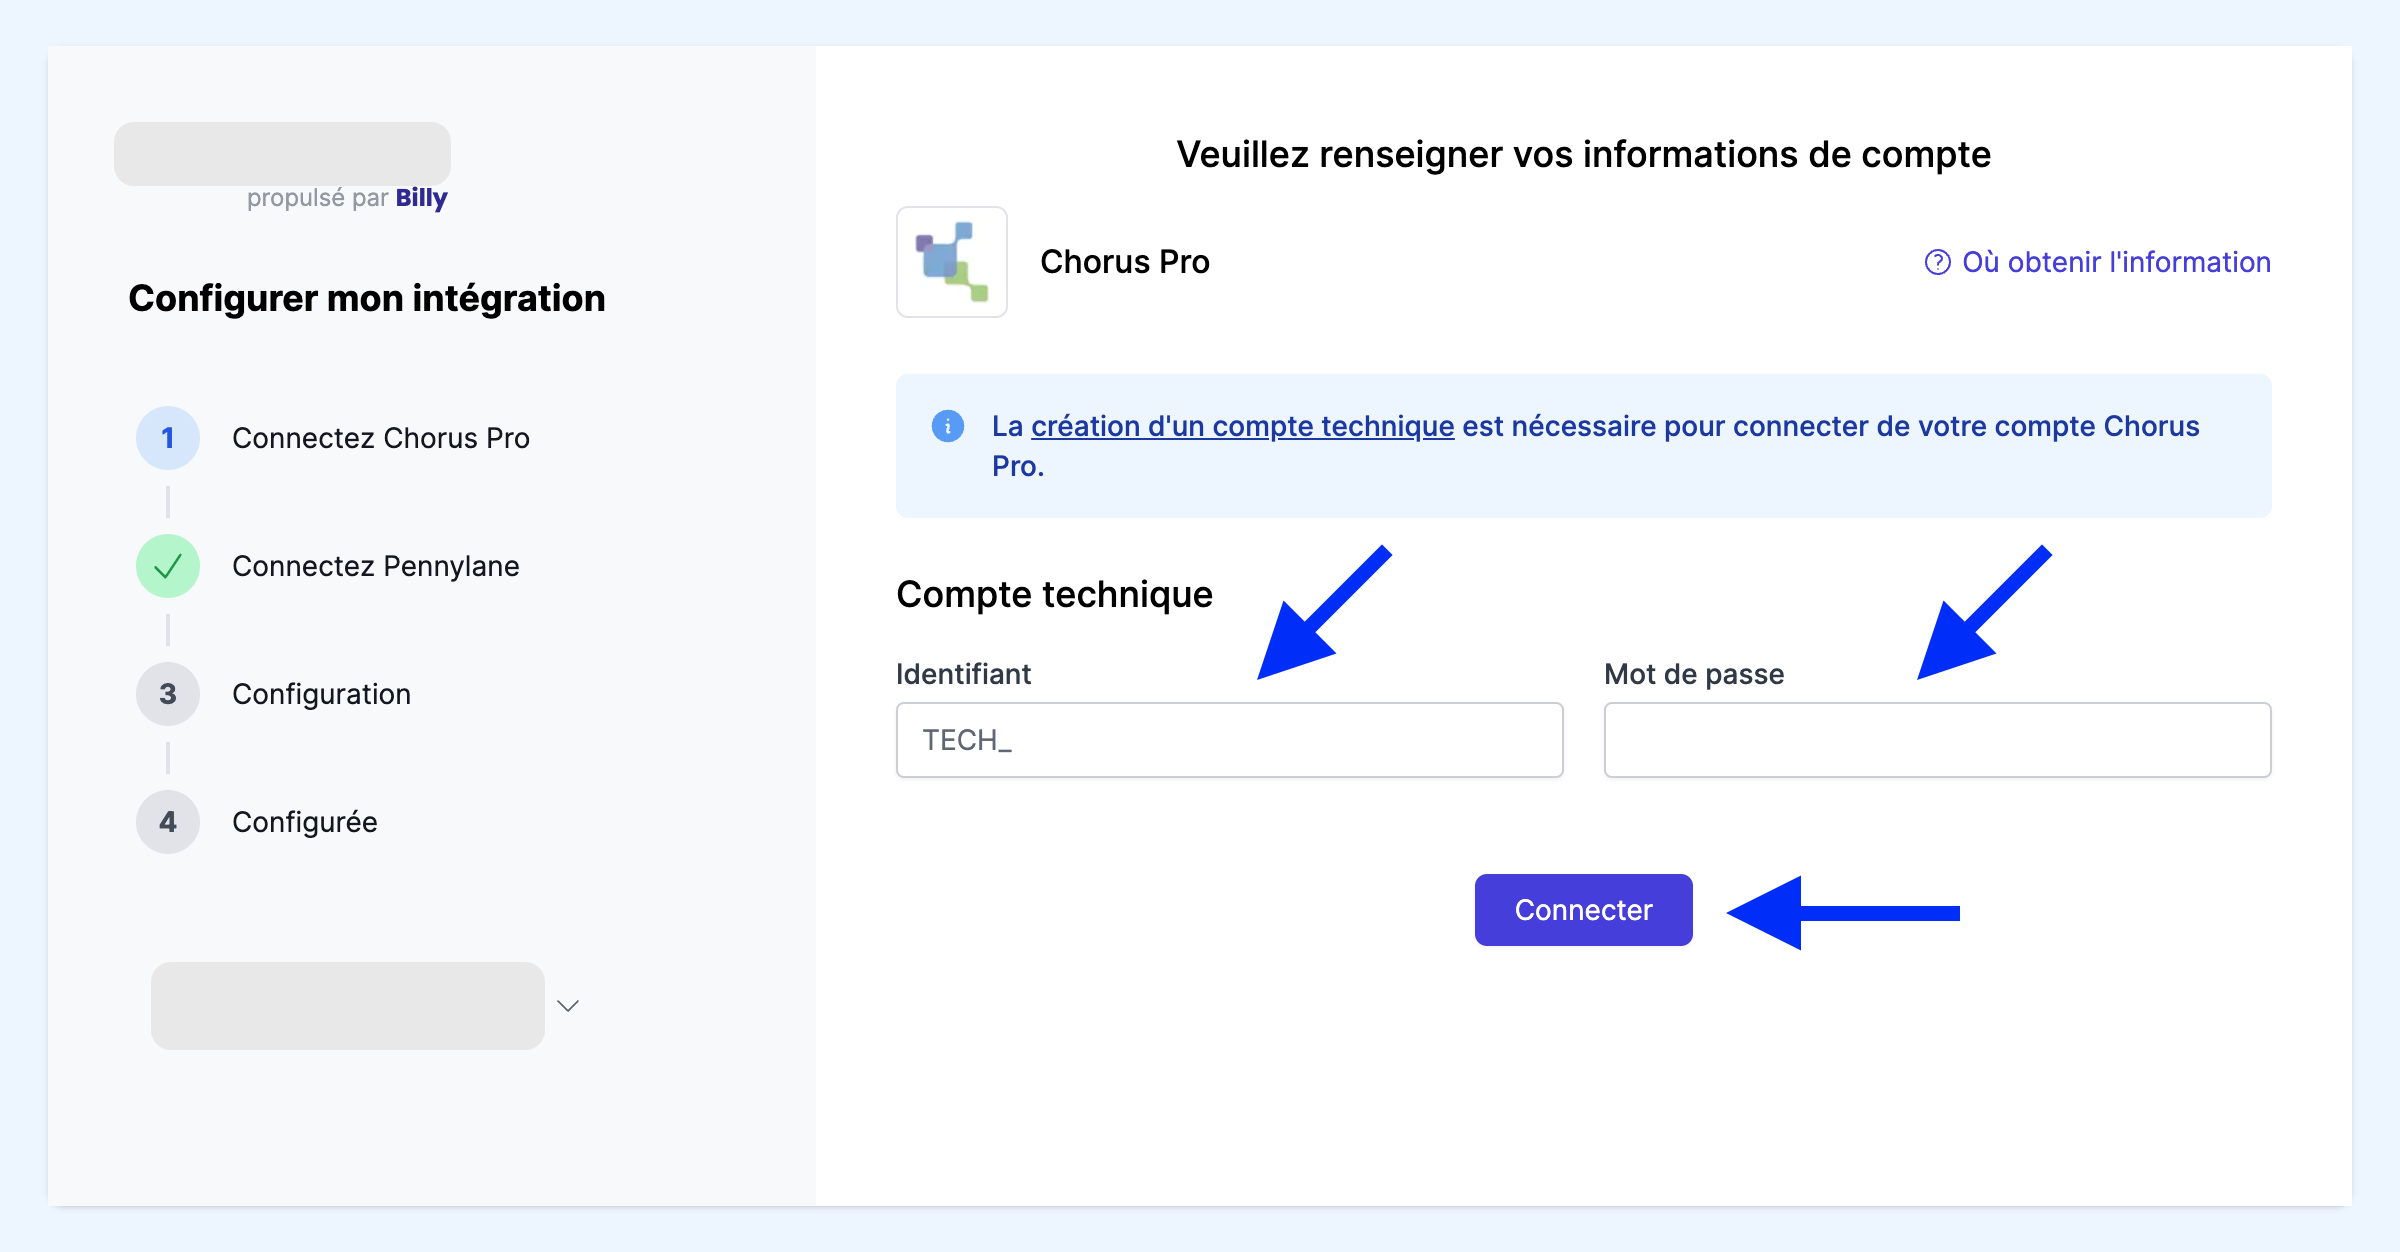Select step 1 circle for Chorus Pro
This screenshot has height=1252, width=2400.
pos(168,438)
